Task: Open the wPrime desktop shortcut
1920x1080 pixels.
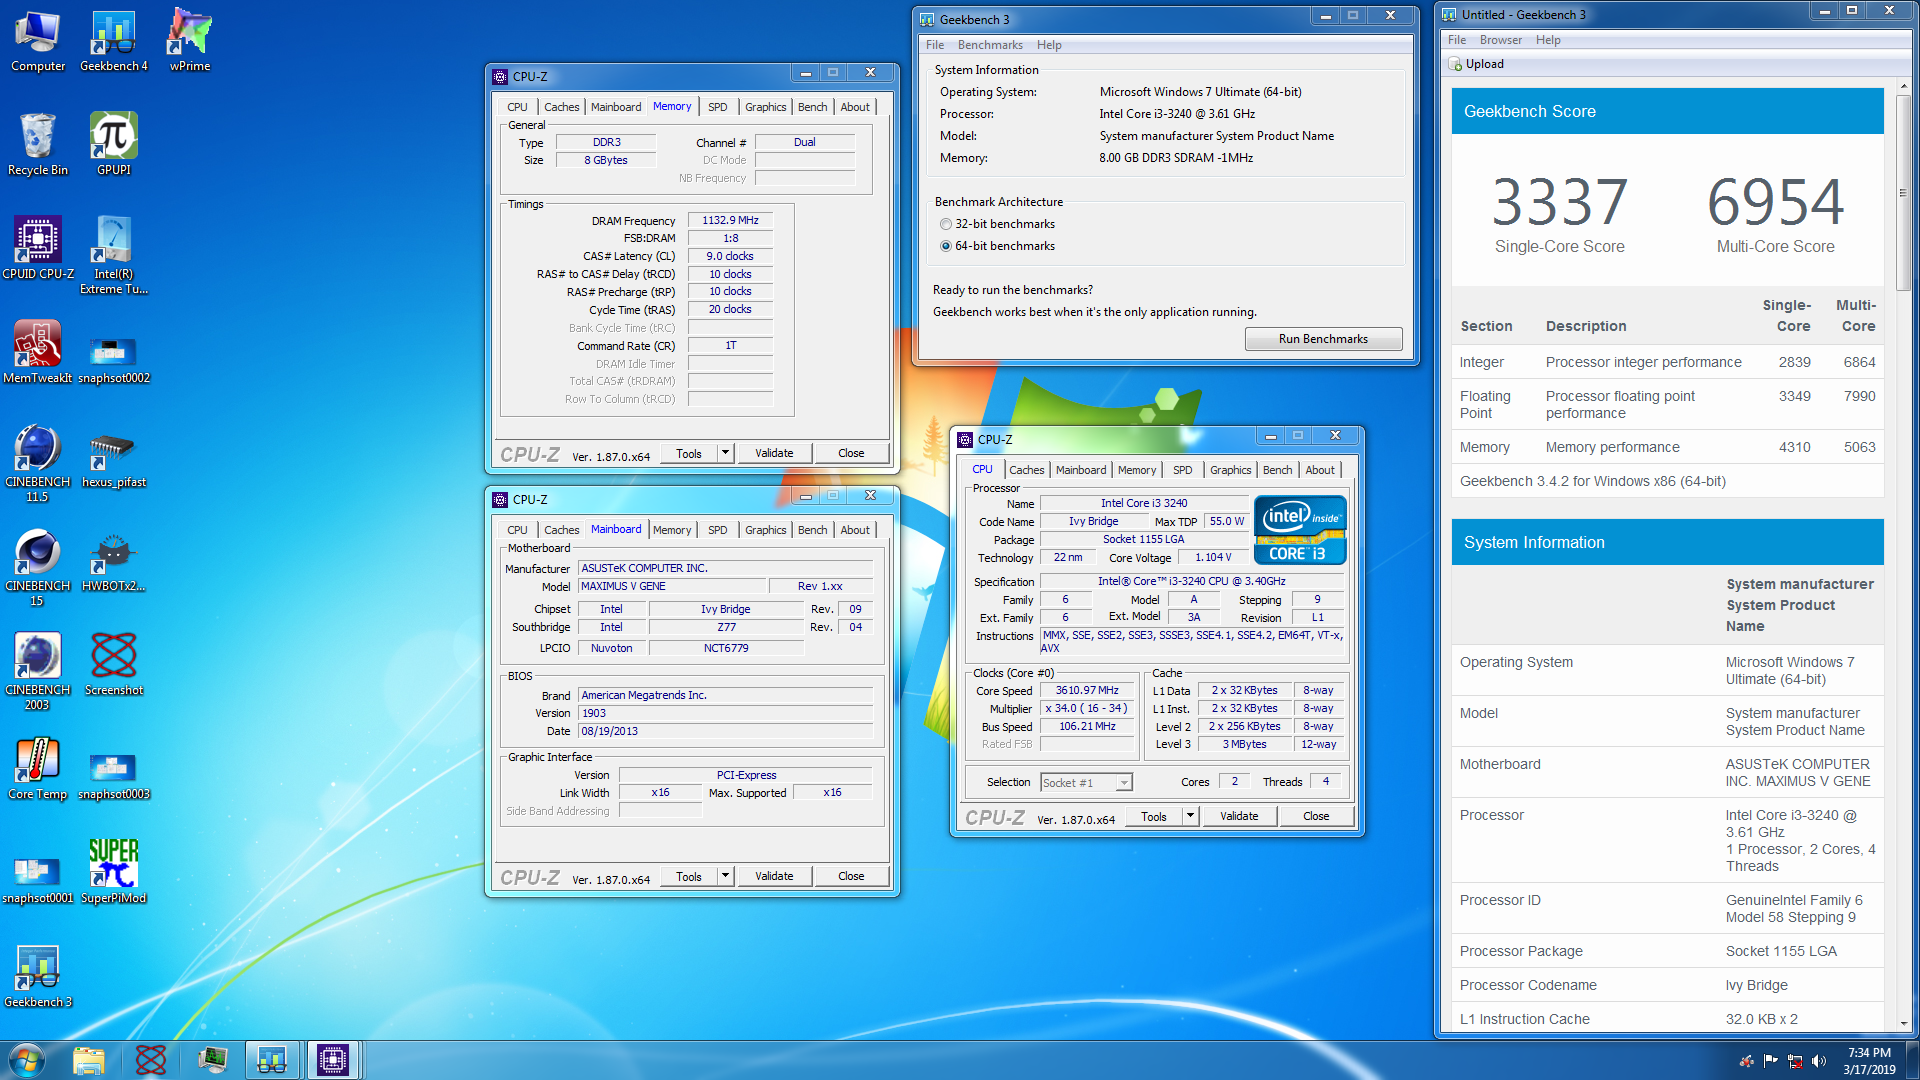Action: (190, 42)
